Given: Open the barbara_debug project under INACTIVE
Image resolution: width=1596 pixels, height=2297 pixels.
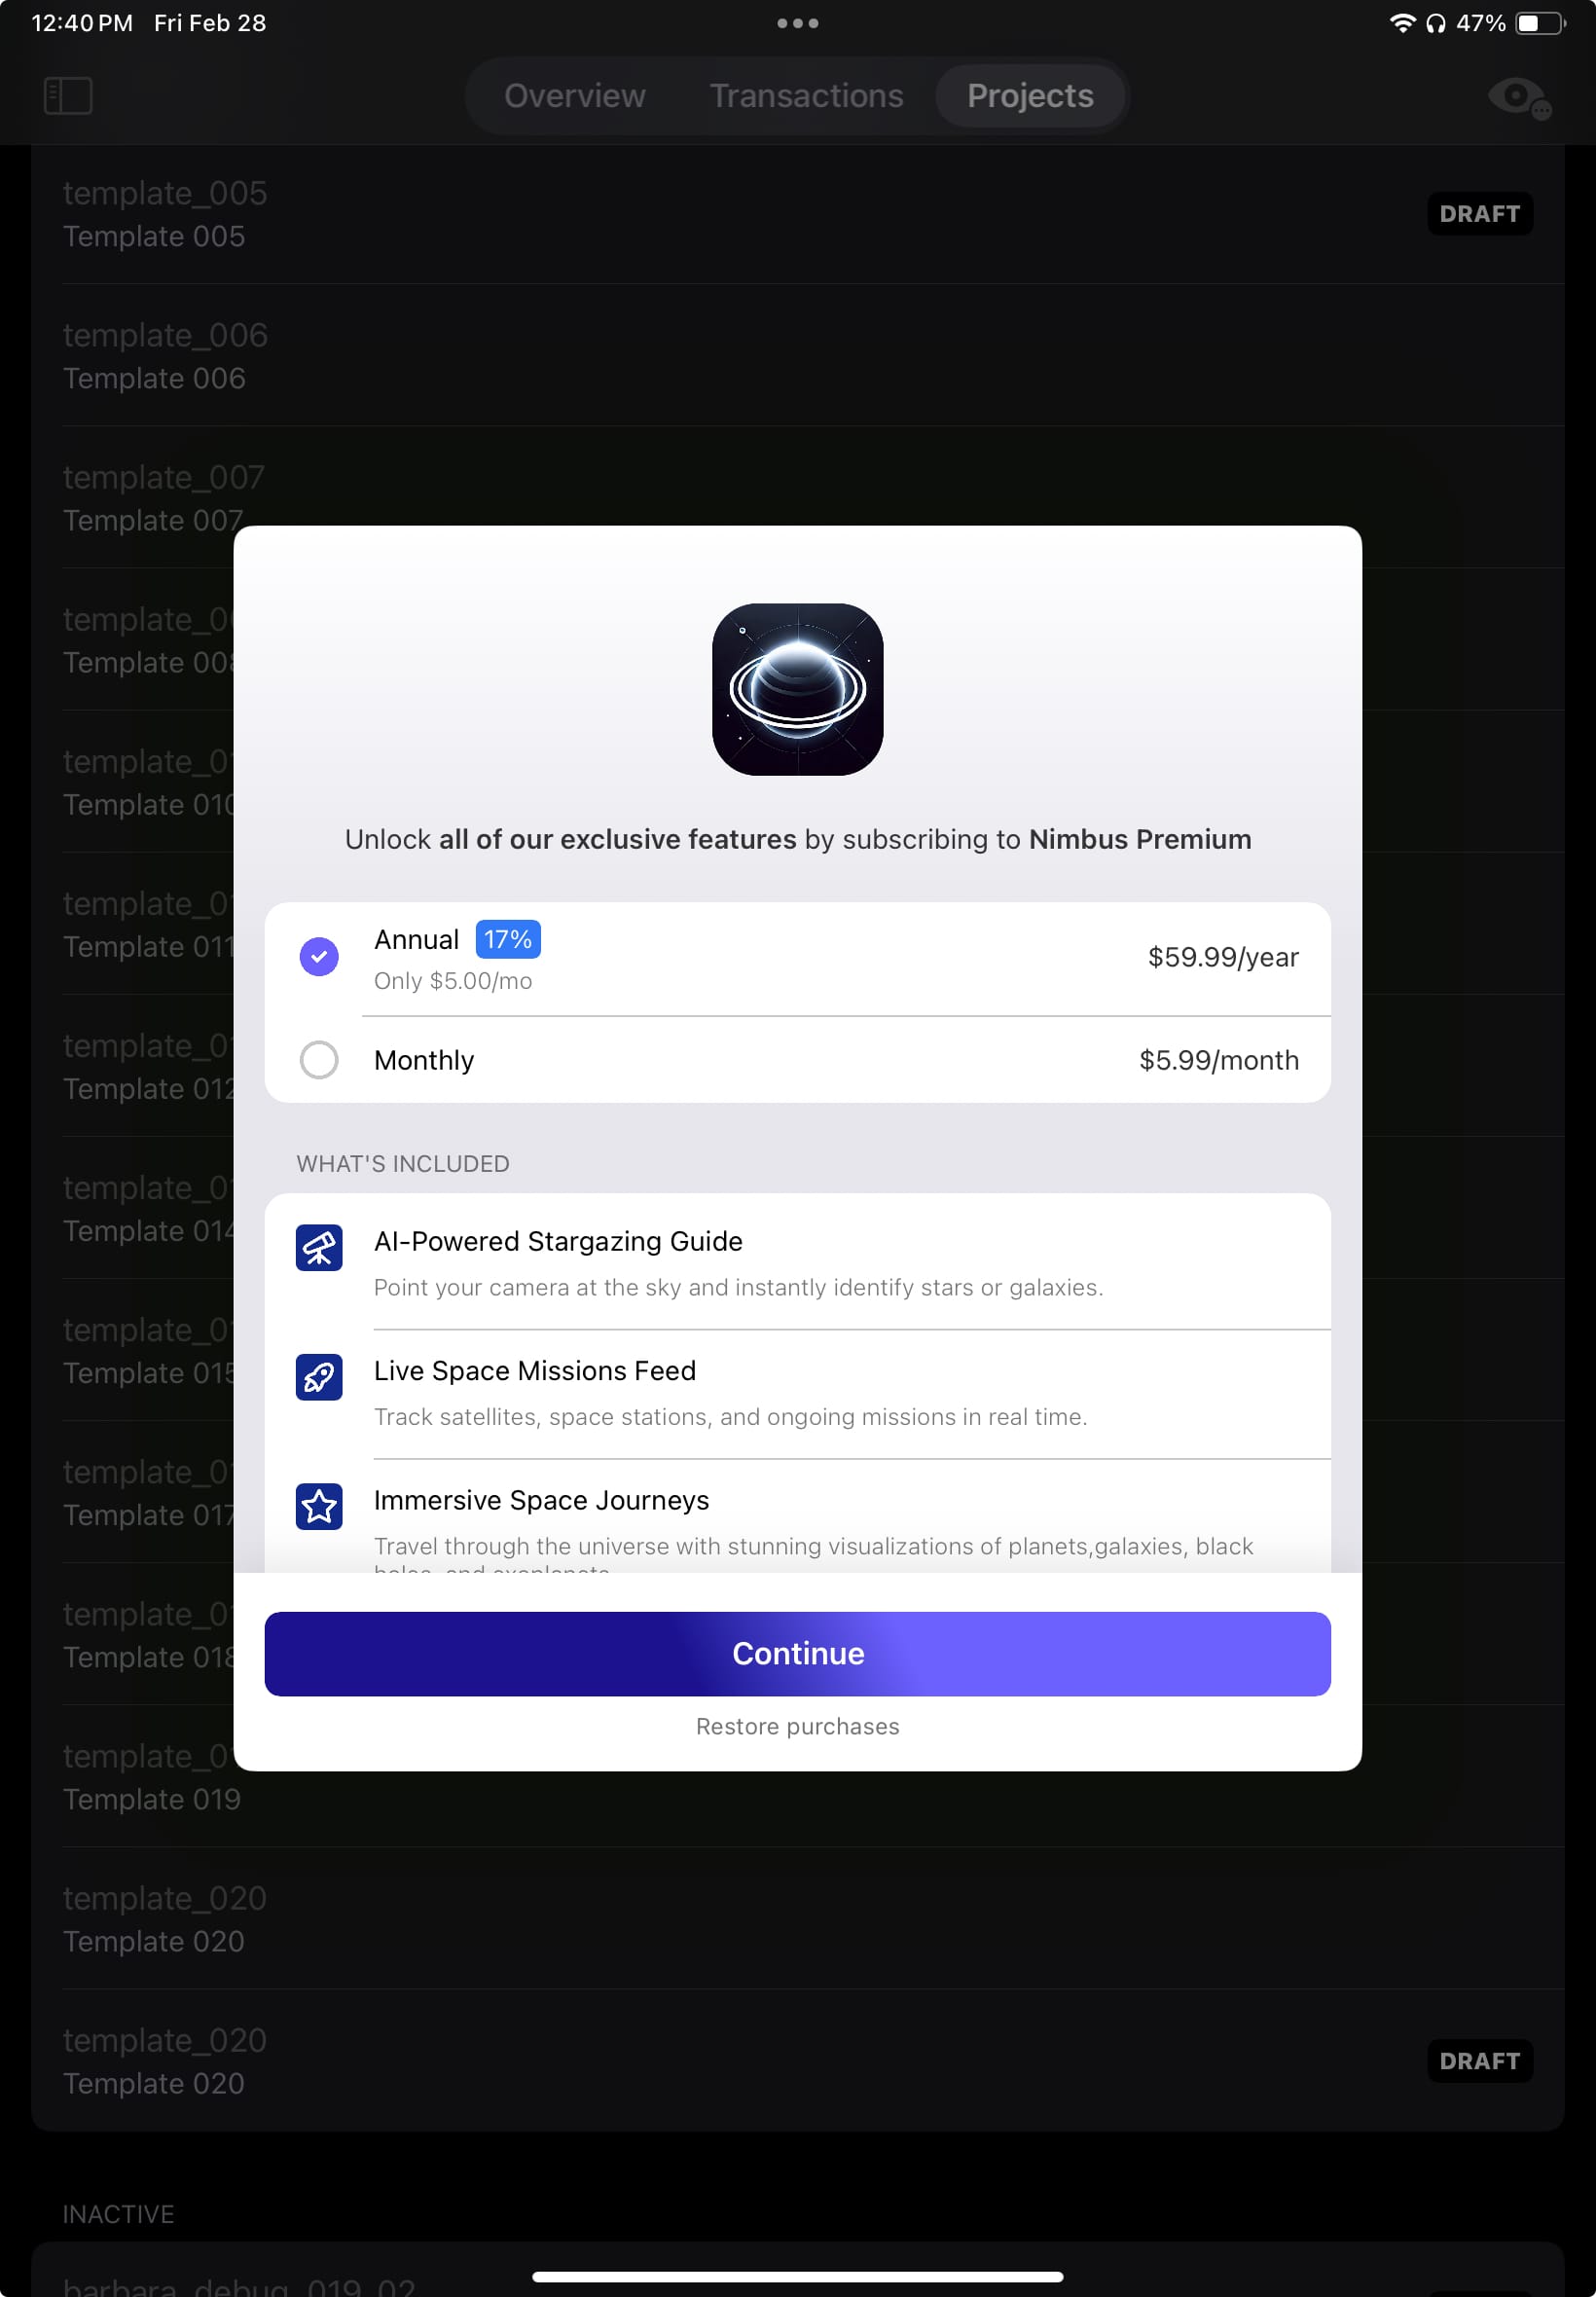Looking at the screenshot, I should (x=238, y=2282).
